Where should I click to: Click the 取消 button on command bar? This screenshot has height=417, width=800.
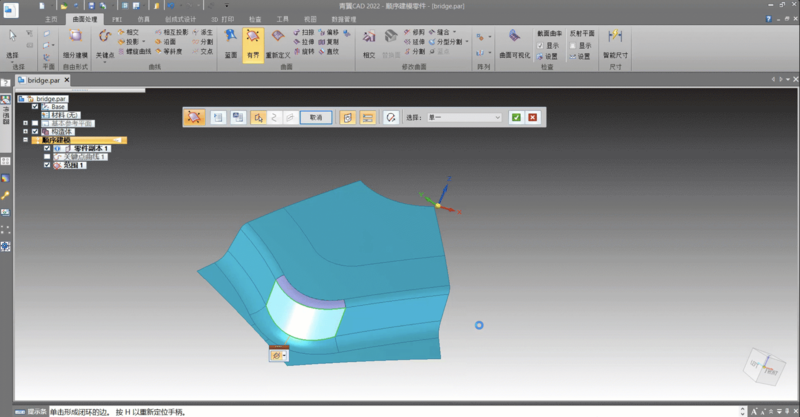click(x=315, y=117)
